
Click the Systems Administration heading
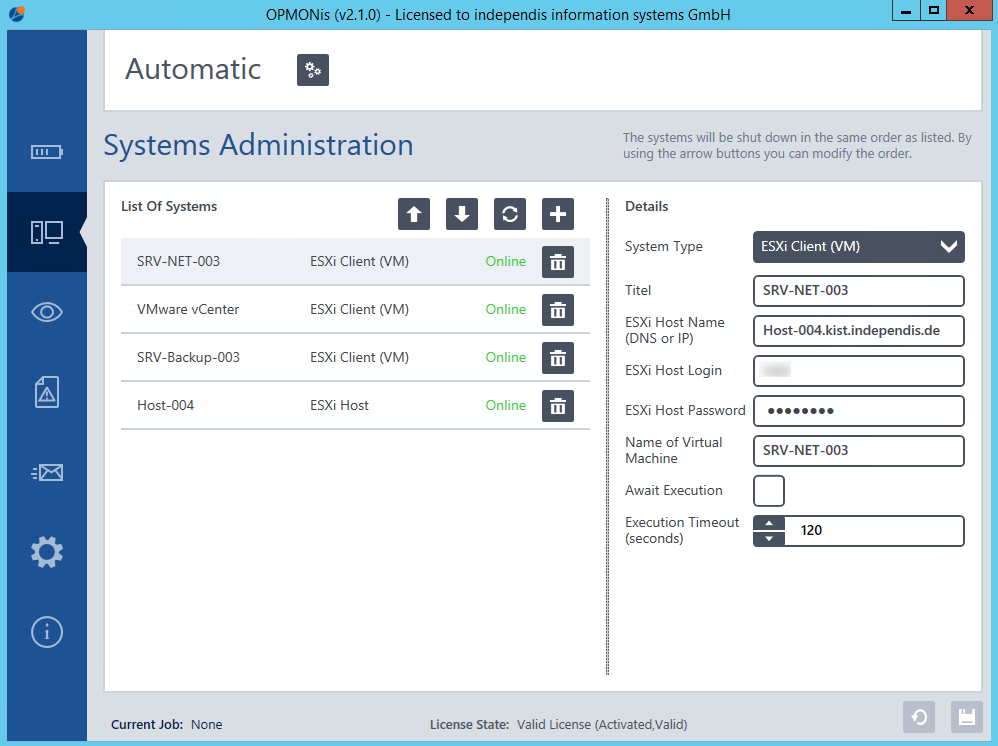[258, 145]
